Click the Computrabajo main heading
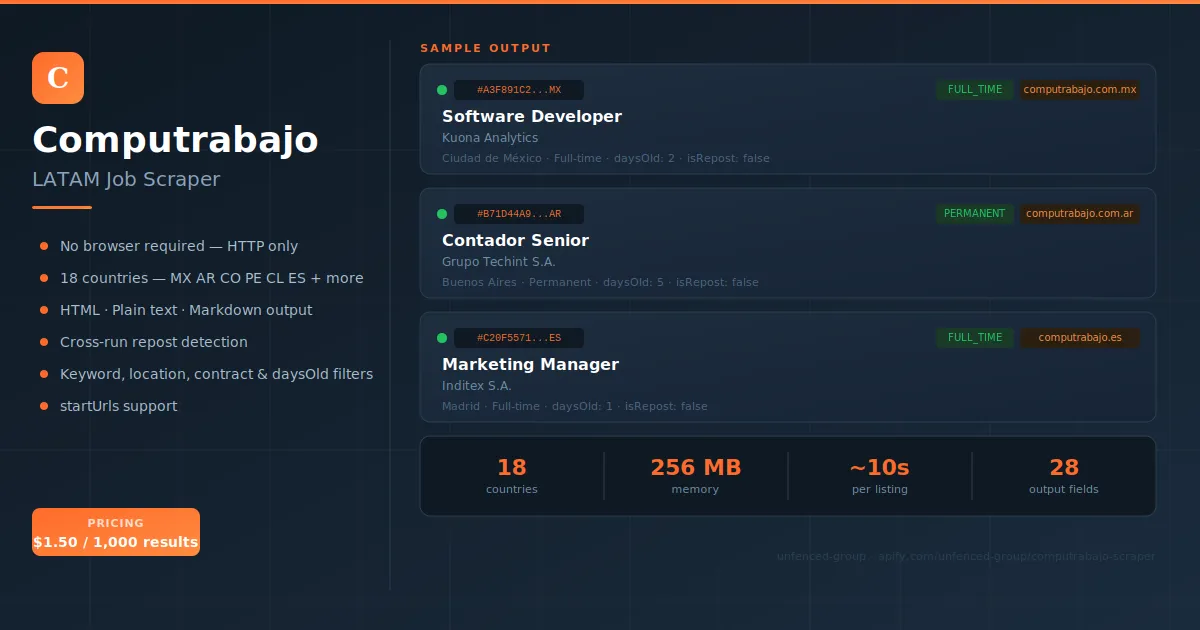Screen dimensions: 1200x630 tap(175, 140)
